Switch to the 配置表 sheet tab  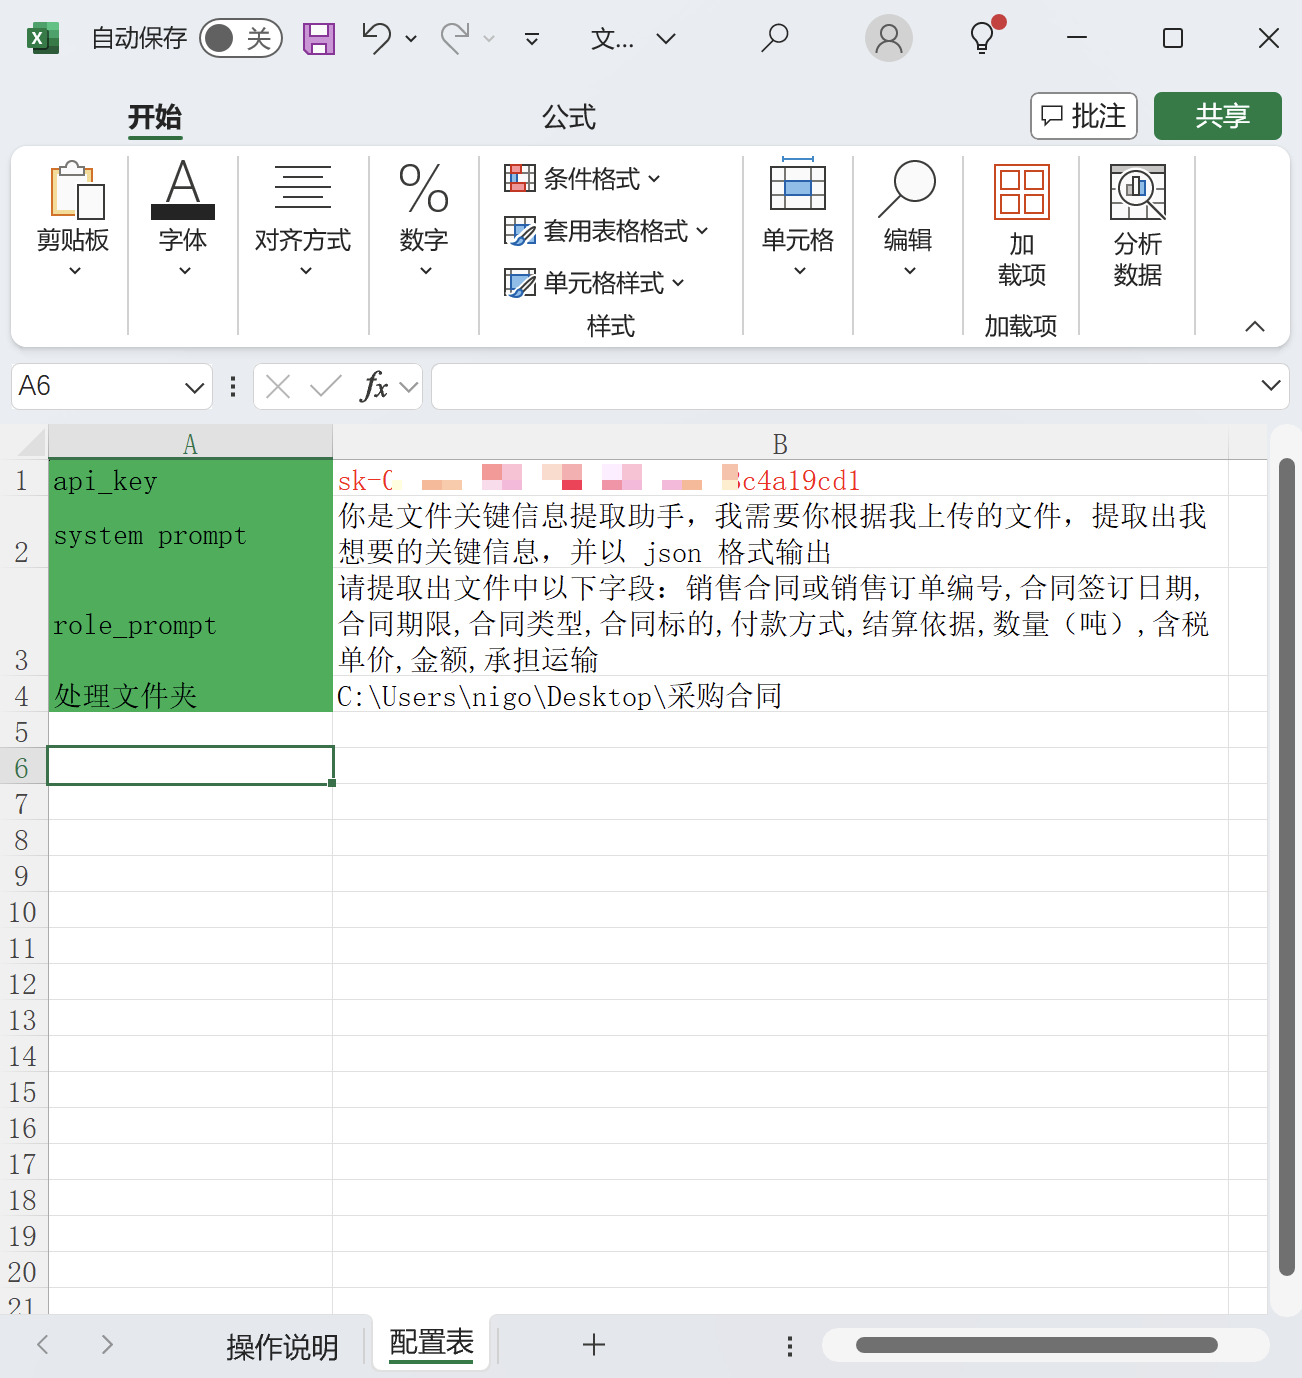[431, 1342]
